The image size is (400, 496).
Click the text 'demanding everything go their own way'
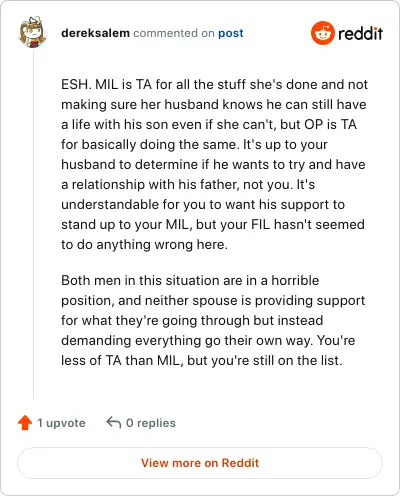tap(187, 340)
